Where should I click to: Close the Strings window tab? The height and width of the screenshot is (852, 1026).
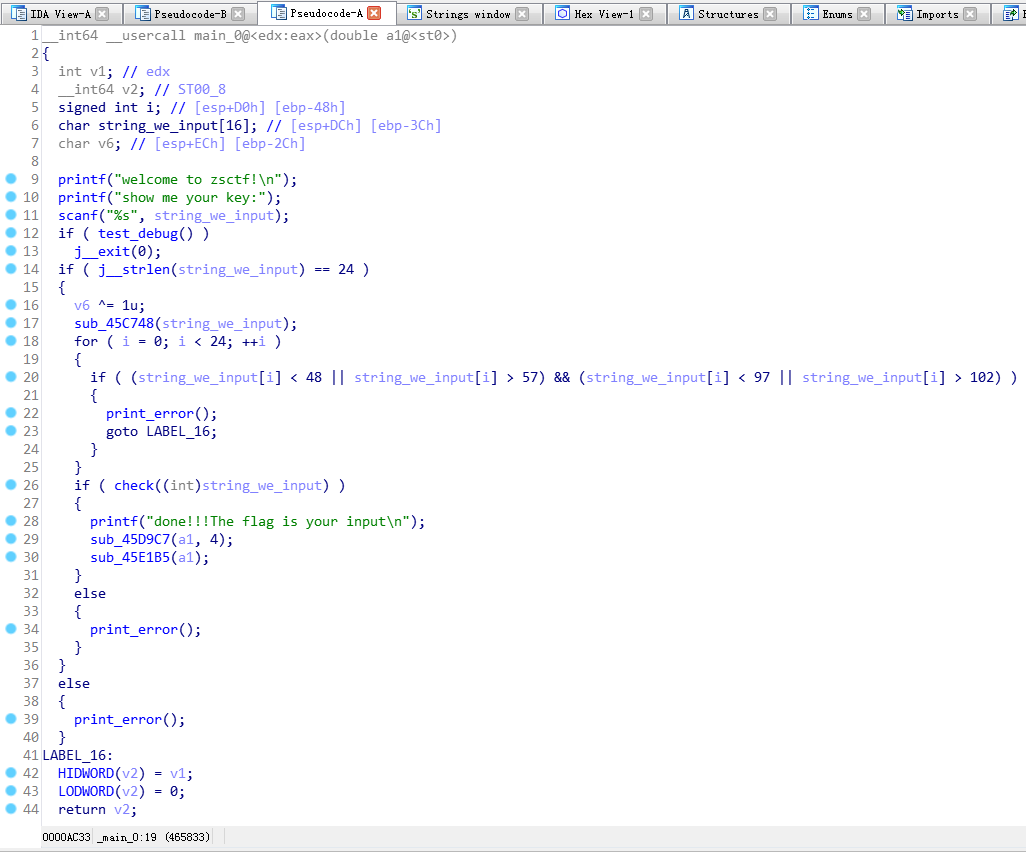(522, 14)
